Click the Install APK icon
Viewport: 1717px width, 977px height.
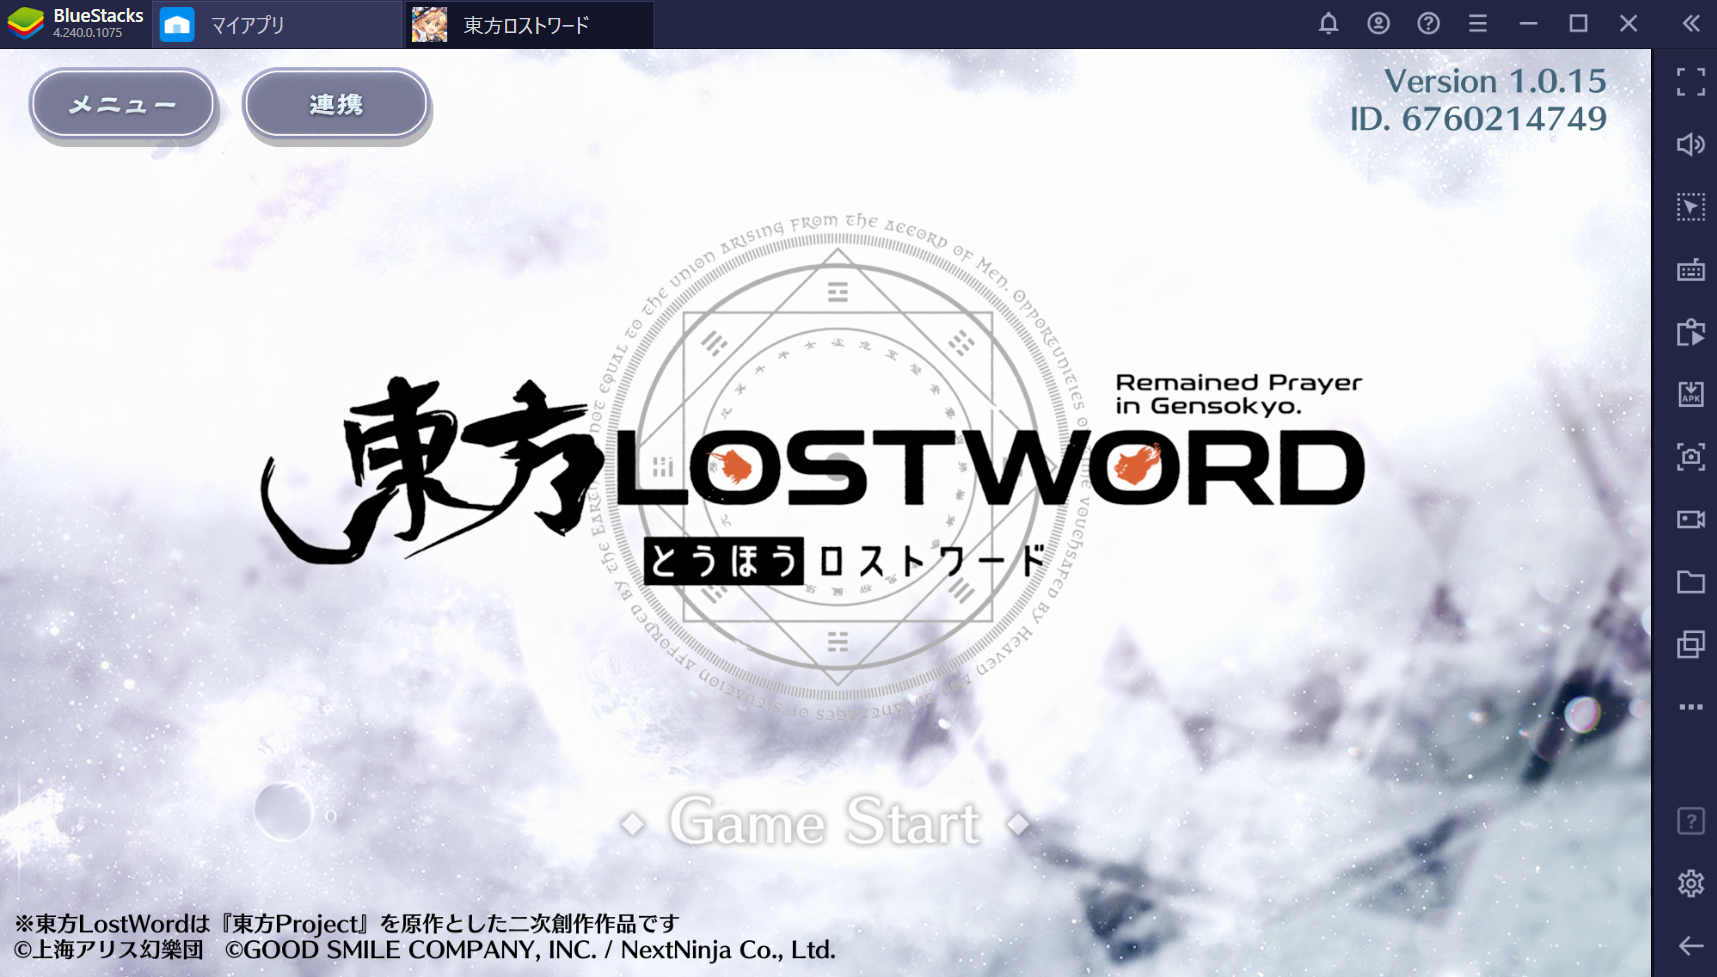point(1691,394)
